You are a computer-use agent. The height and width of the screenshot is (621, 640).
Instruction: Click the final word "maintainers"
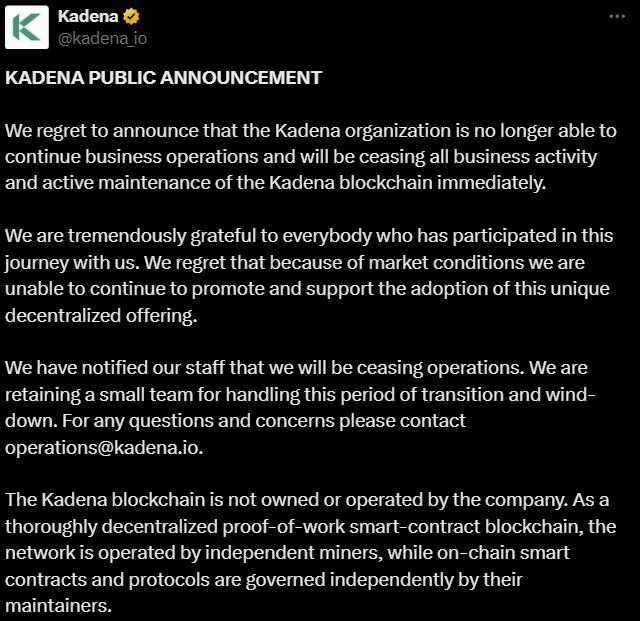tap(57, 604)
